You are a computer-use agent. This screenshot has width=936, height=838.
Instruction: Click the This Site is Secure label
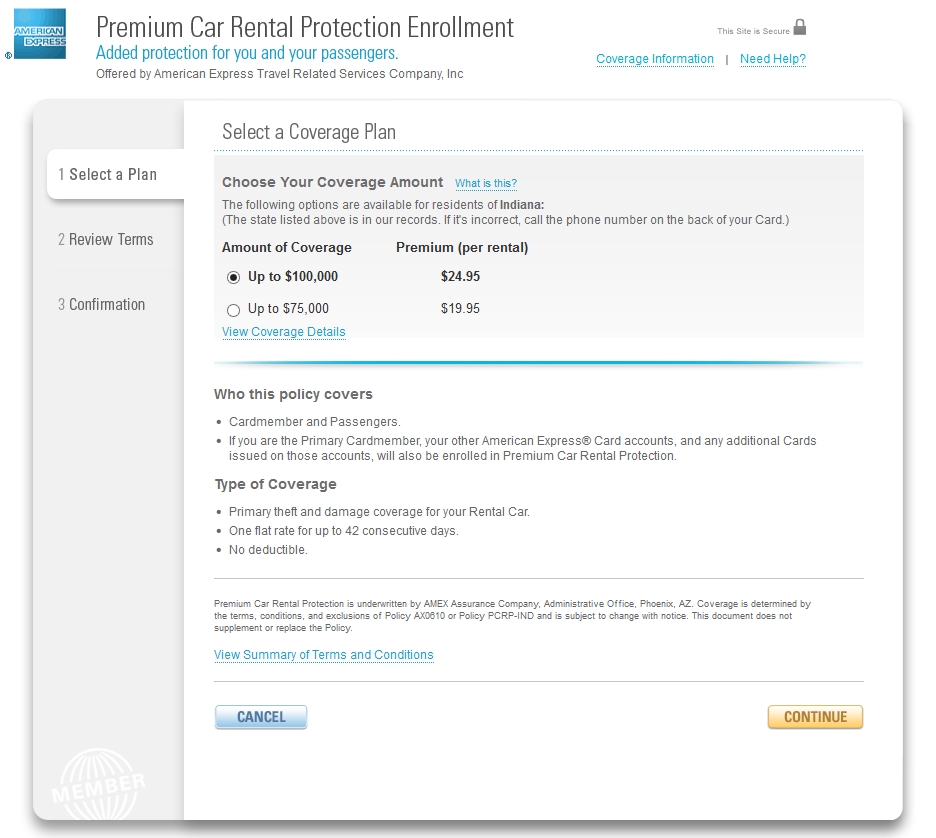click(x=752, y=30)
